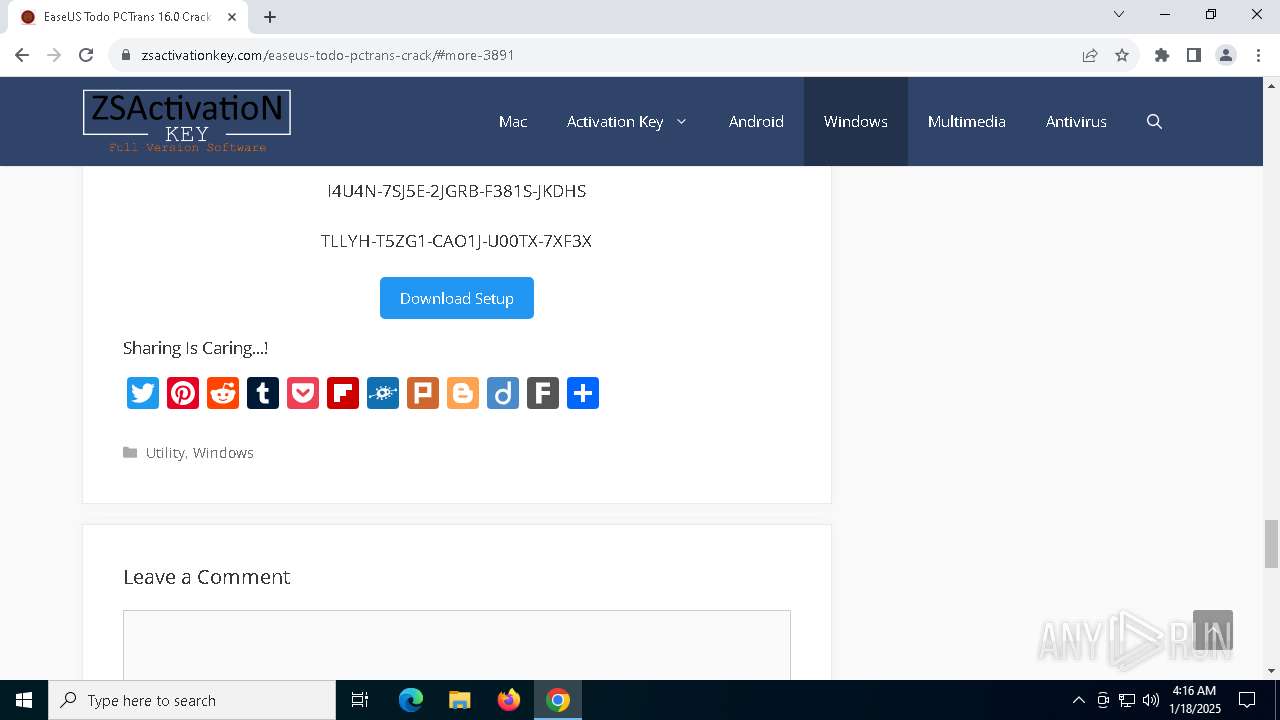Click the ZSActivationKey site logo
The width and height of the screenshot is (1280, 720).
pyautogui.click(x=187, y=121)
